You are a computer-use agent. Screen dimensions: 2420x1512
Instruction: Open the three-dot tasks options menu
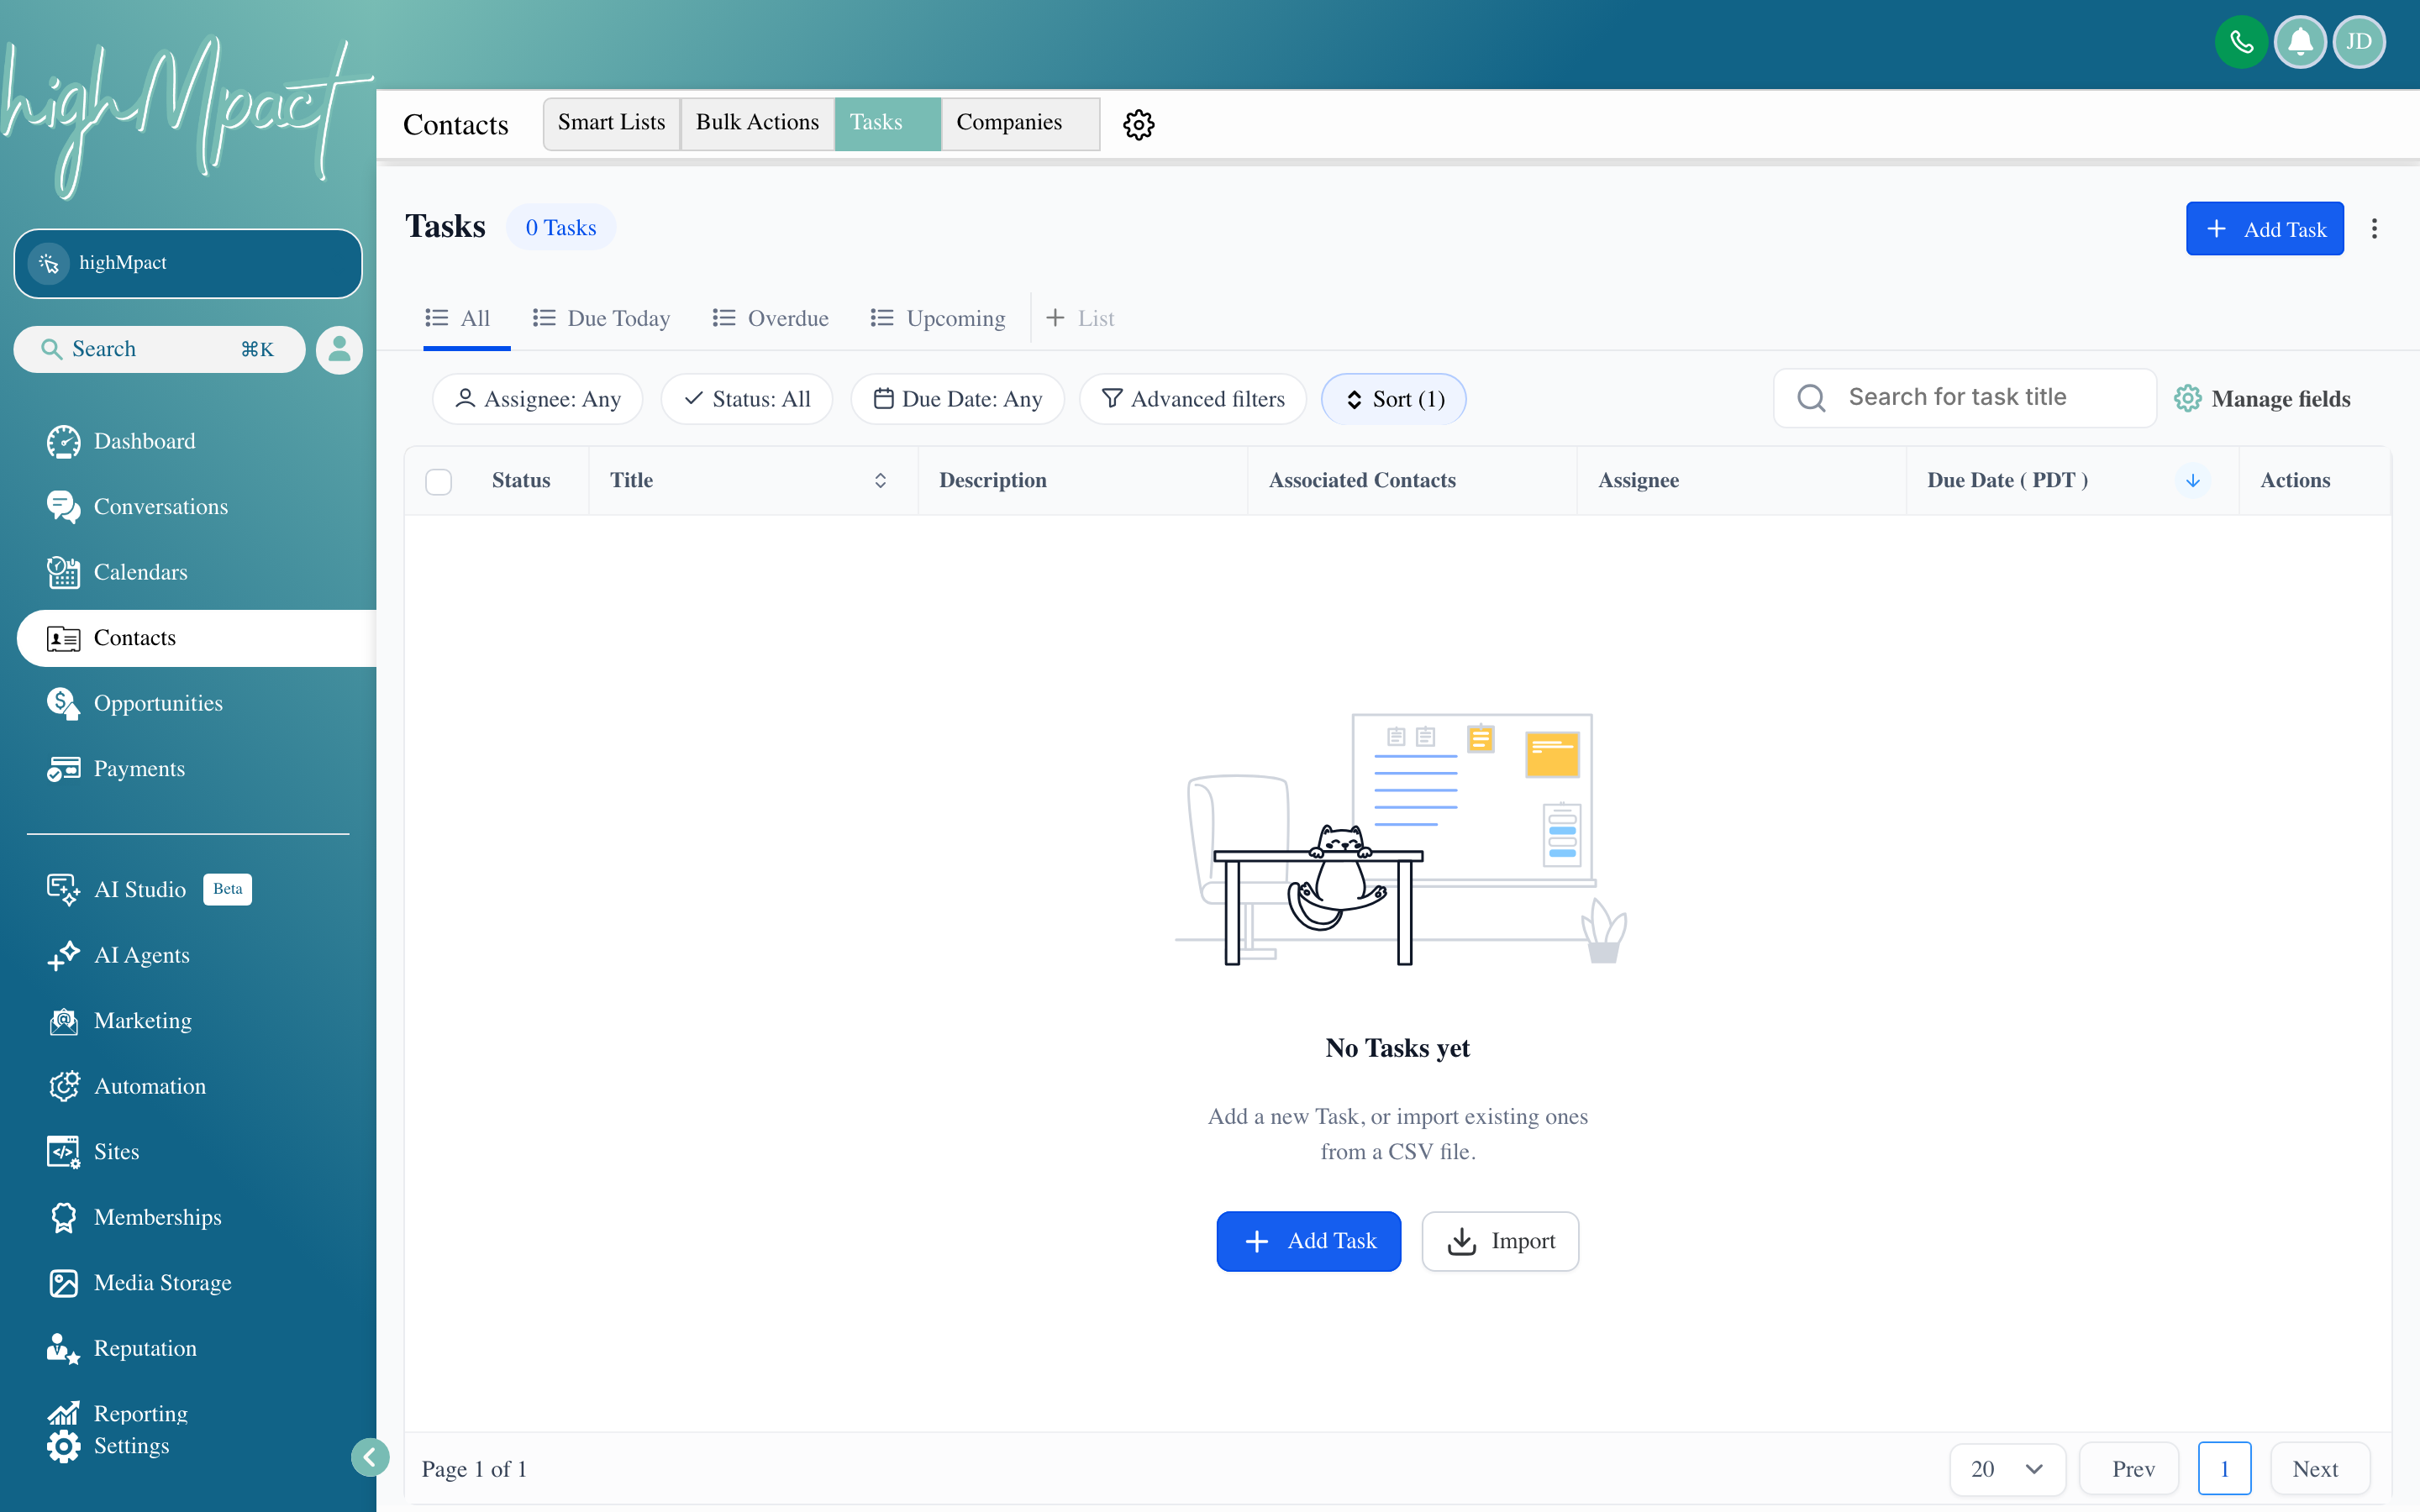tap(2374, 229)
